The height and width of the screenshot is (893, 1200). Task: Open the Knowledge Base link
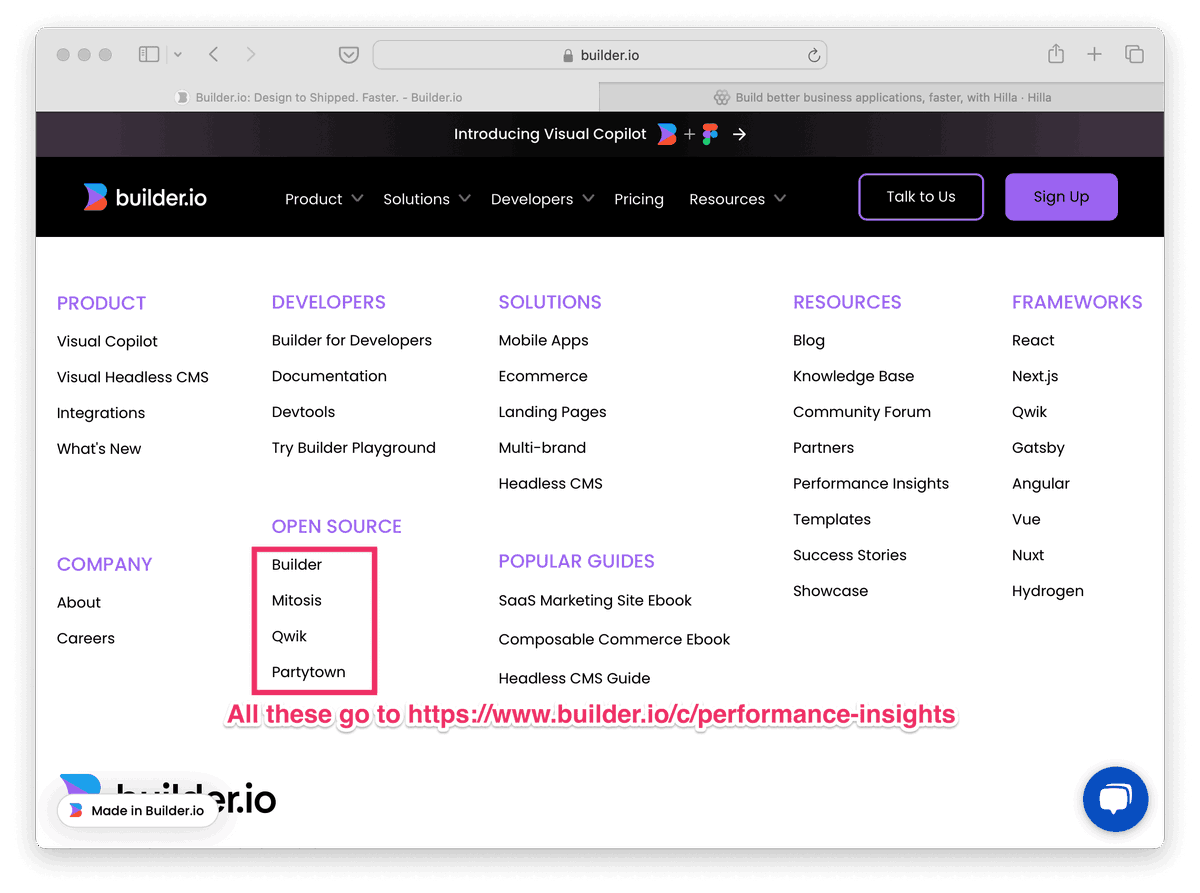(x=853, y=376)
